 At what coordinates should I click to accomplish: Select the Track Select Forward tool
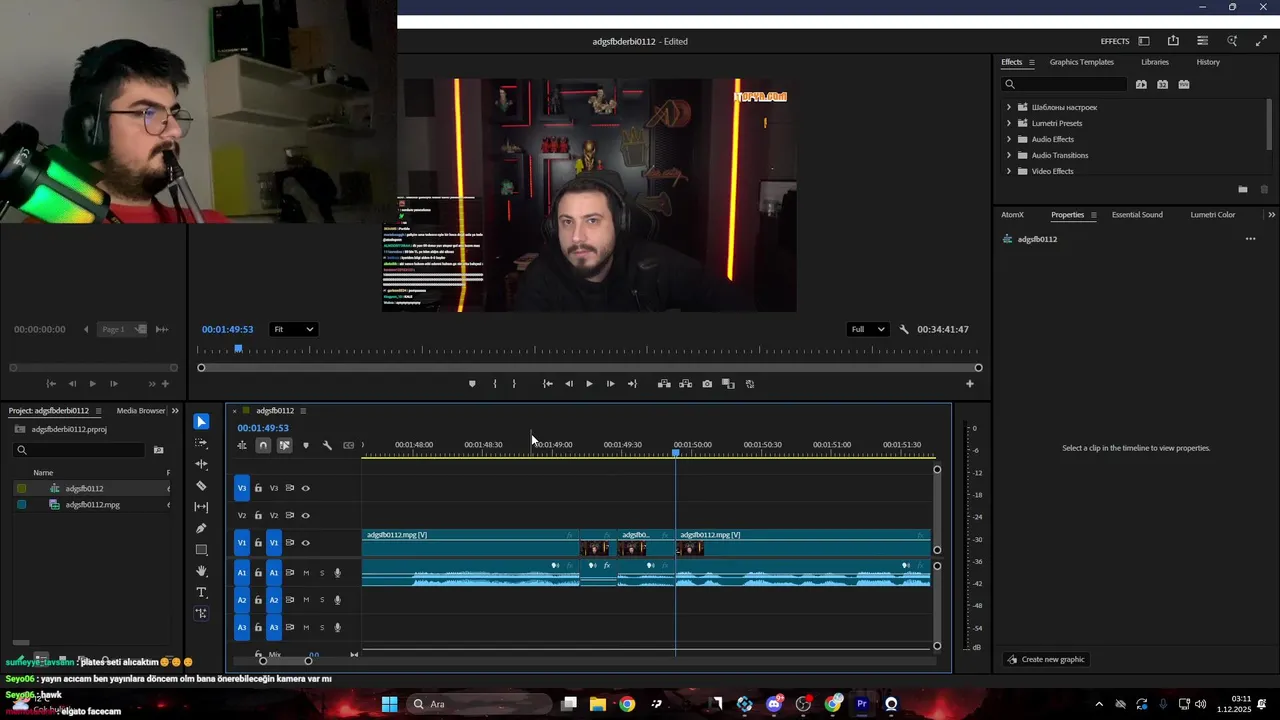pos(201,443)
